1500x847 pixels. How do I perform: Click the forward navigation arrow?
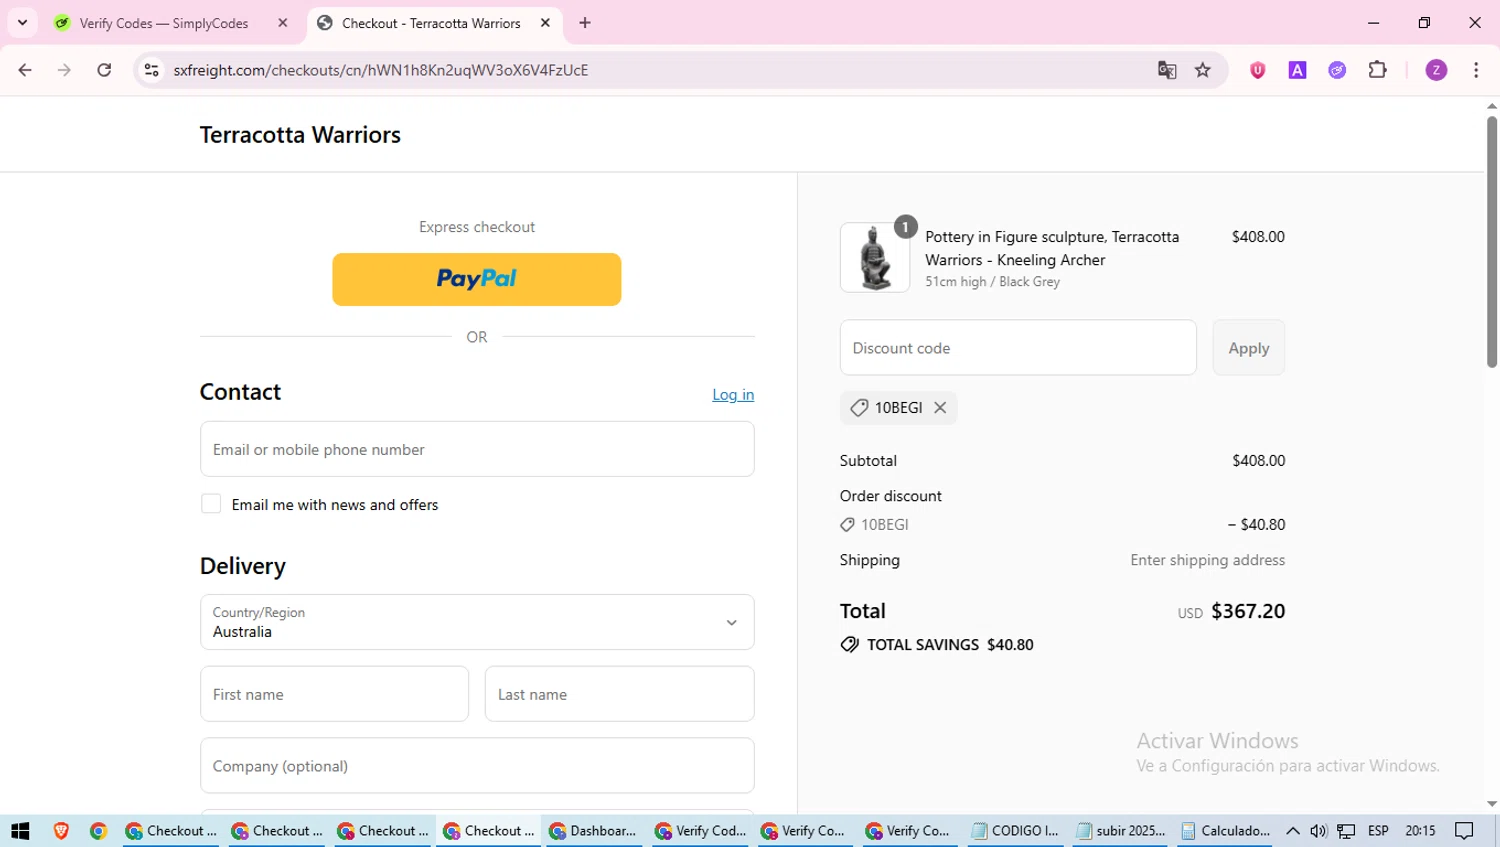click(64, 70)
